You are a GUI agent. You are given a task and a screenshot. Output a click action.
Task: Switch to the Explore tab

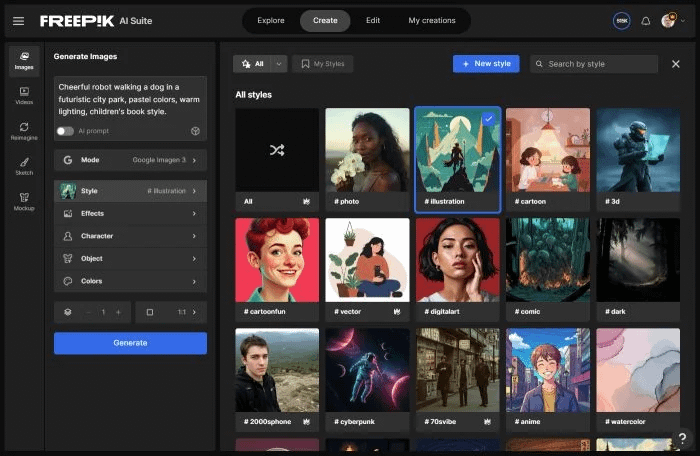pyautogui.click(x=271, y=21)
